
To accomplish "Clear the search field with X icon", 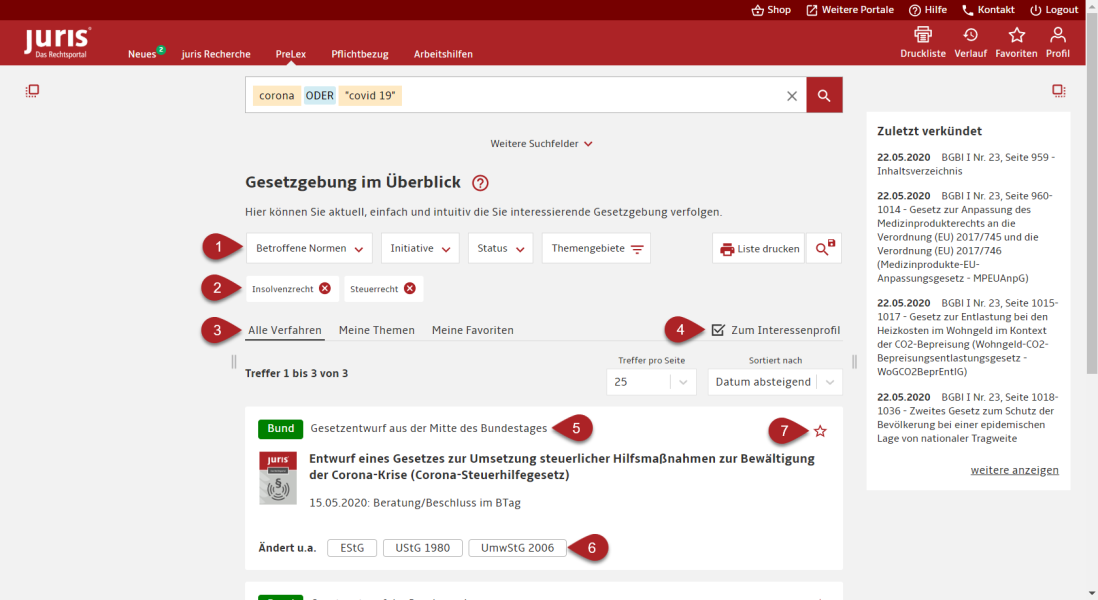I will click(x=792, y=96).
